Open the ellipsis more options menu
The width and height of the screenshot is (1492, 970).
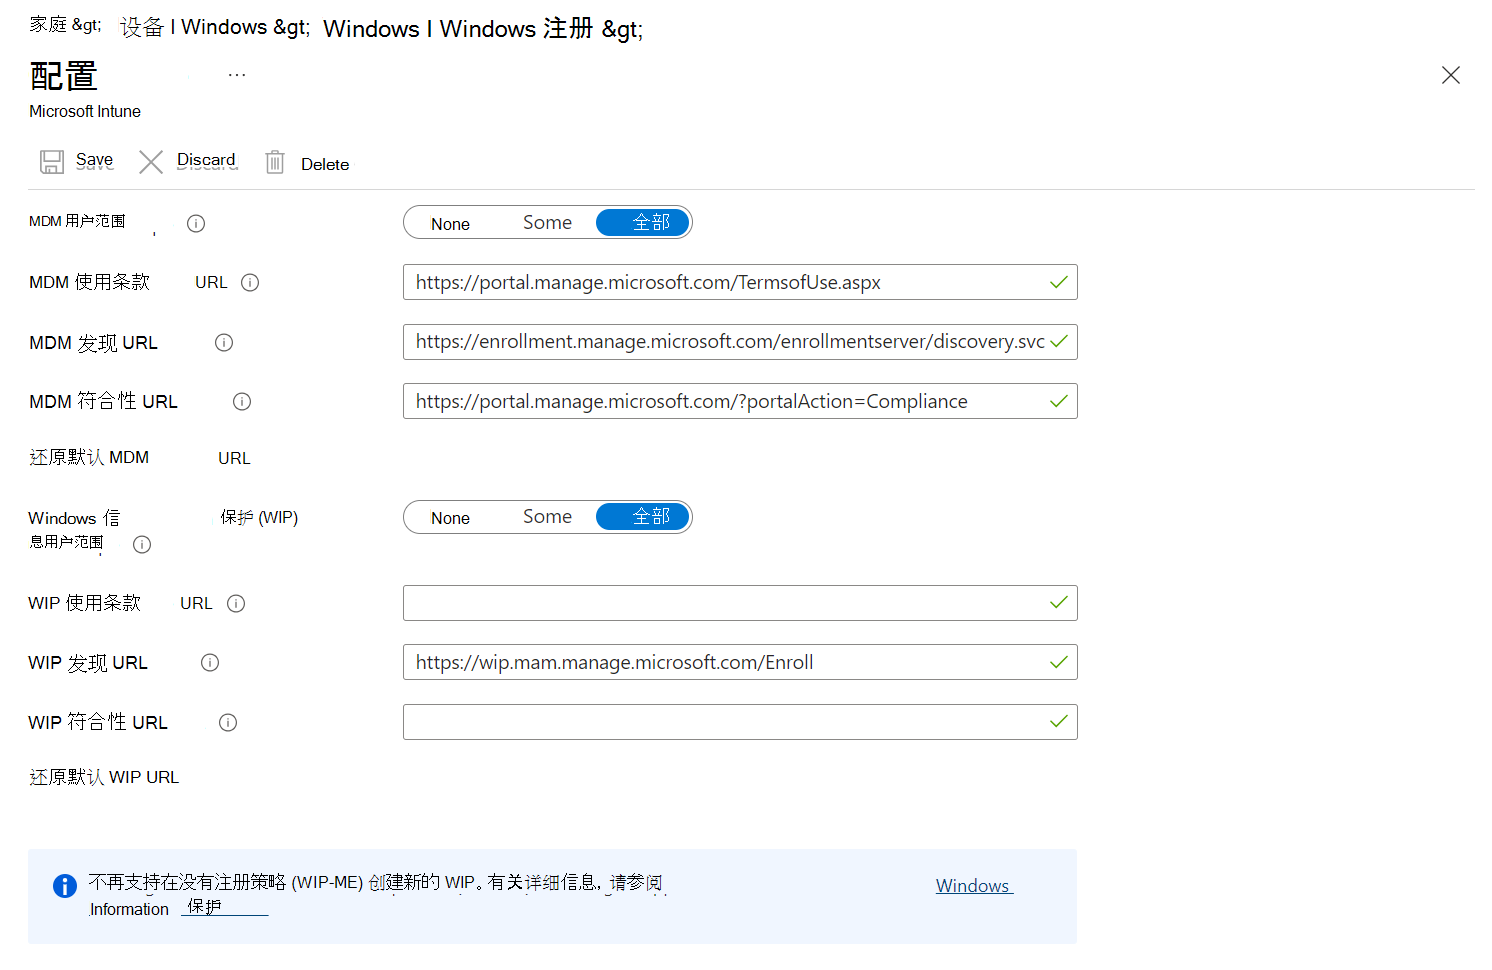point(237,75)
